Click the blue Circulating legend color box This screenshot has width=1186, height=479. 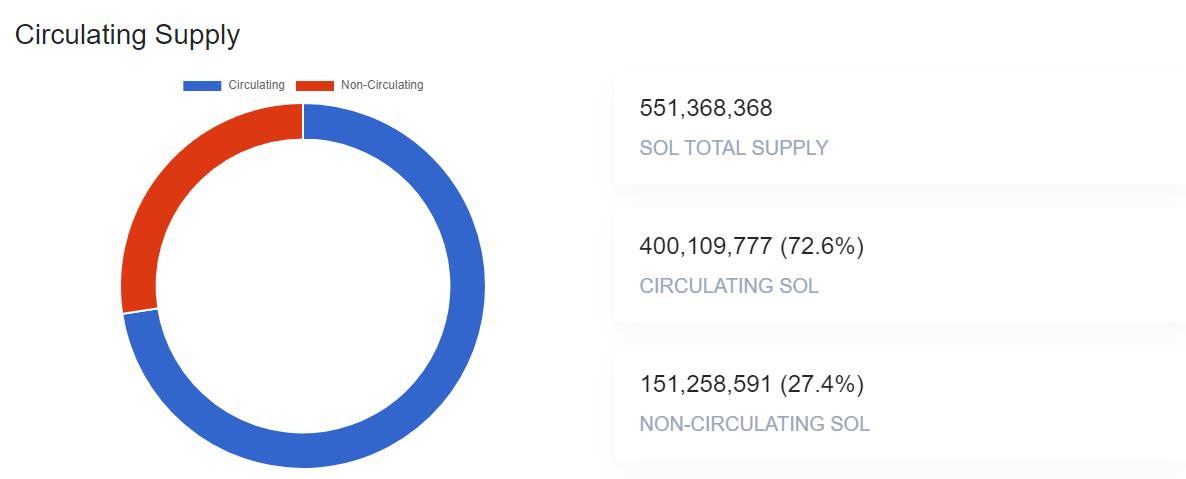pos(202,86)
